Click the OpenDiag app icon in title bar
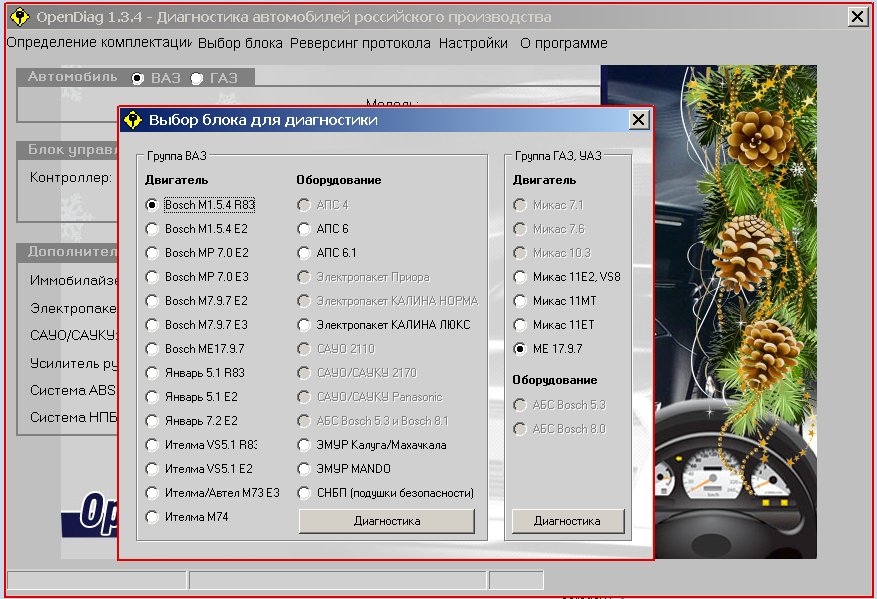This screenshot has width=877, height=599. pos(20,17)
